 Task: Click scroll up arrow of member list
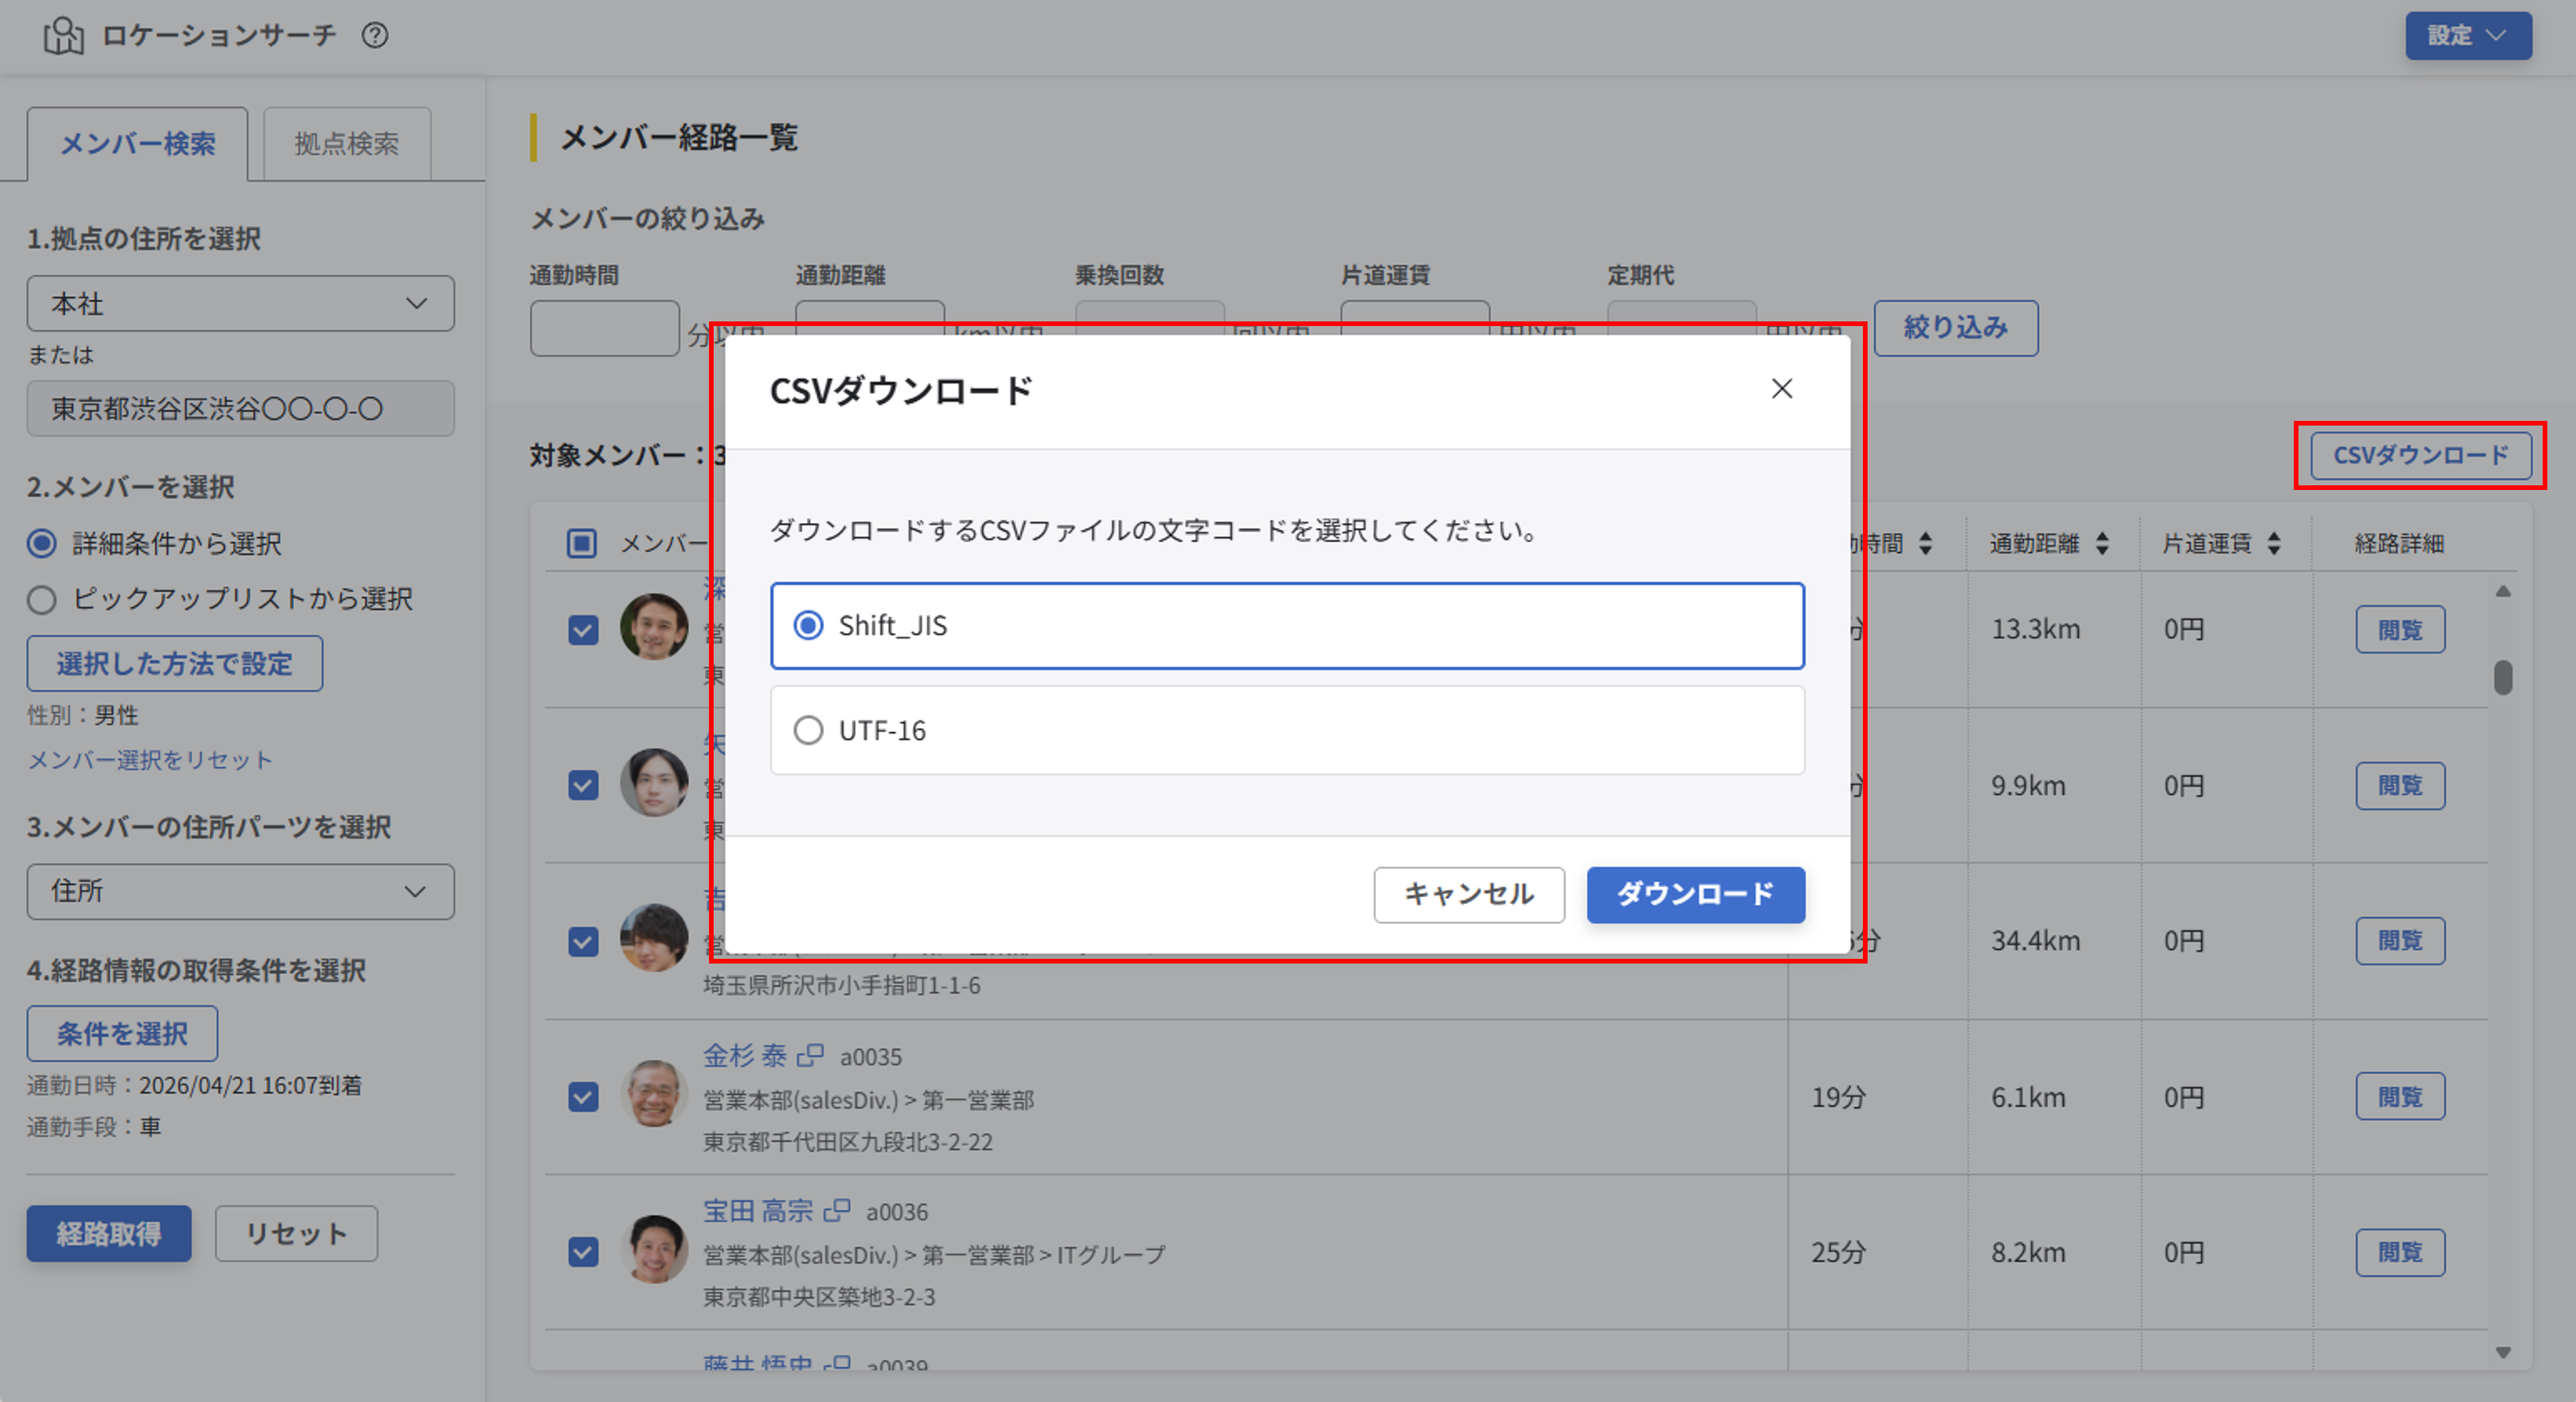click(x=2503, y=591)
